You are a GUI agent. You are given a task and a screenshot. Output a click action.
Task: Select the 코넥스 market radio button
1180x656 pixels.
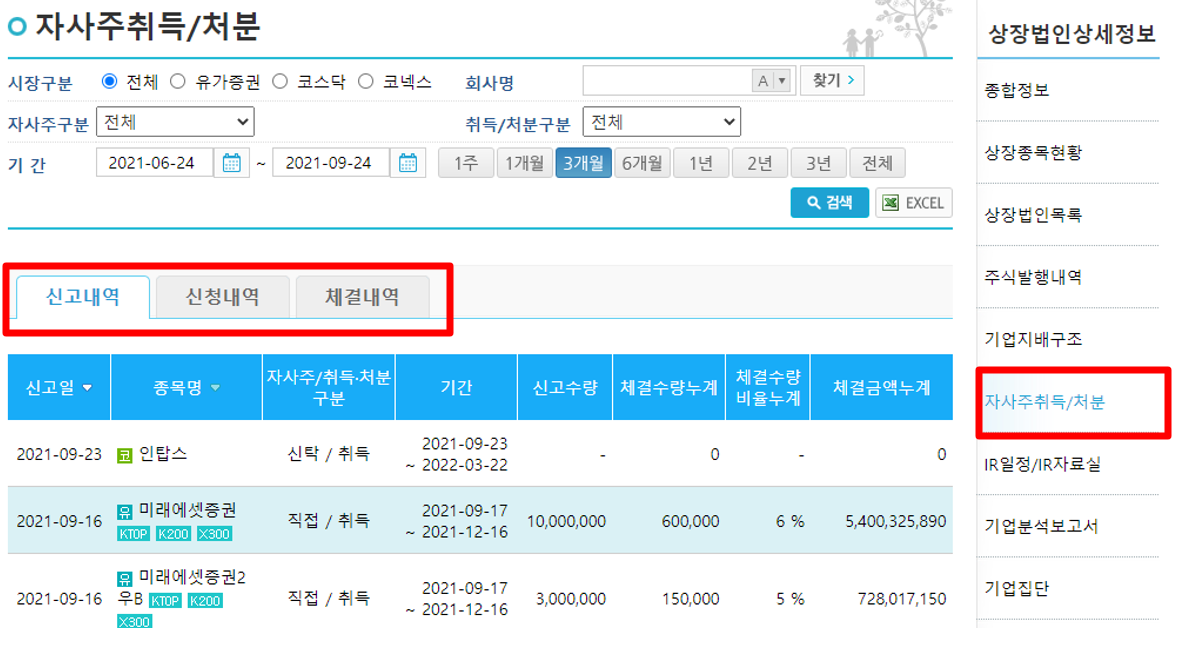(366, 81)
